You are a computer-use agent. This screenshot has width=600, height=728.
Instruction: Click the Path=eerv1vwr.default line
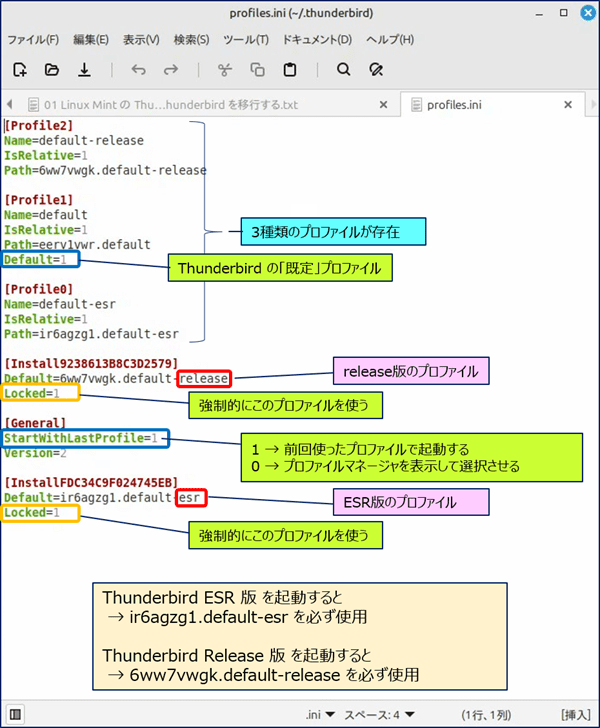point(77,245)
